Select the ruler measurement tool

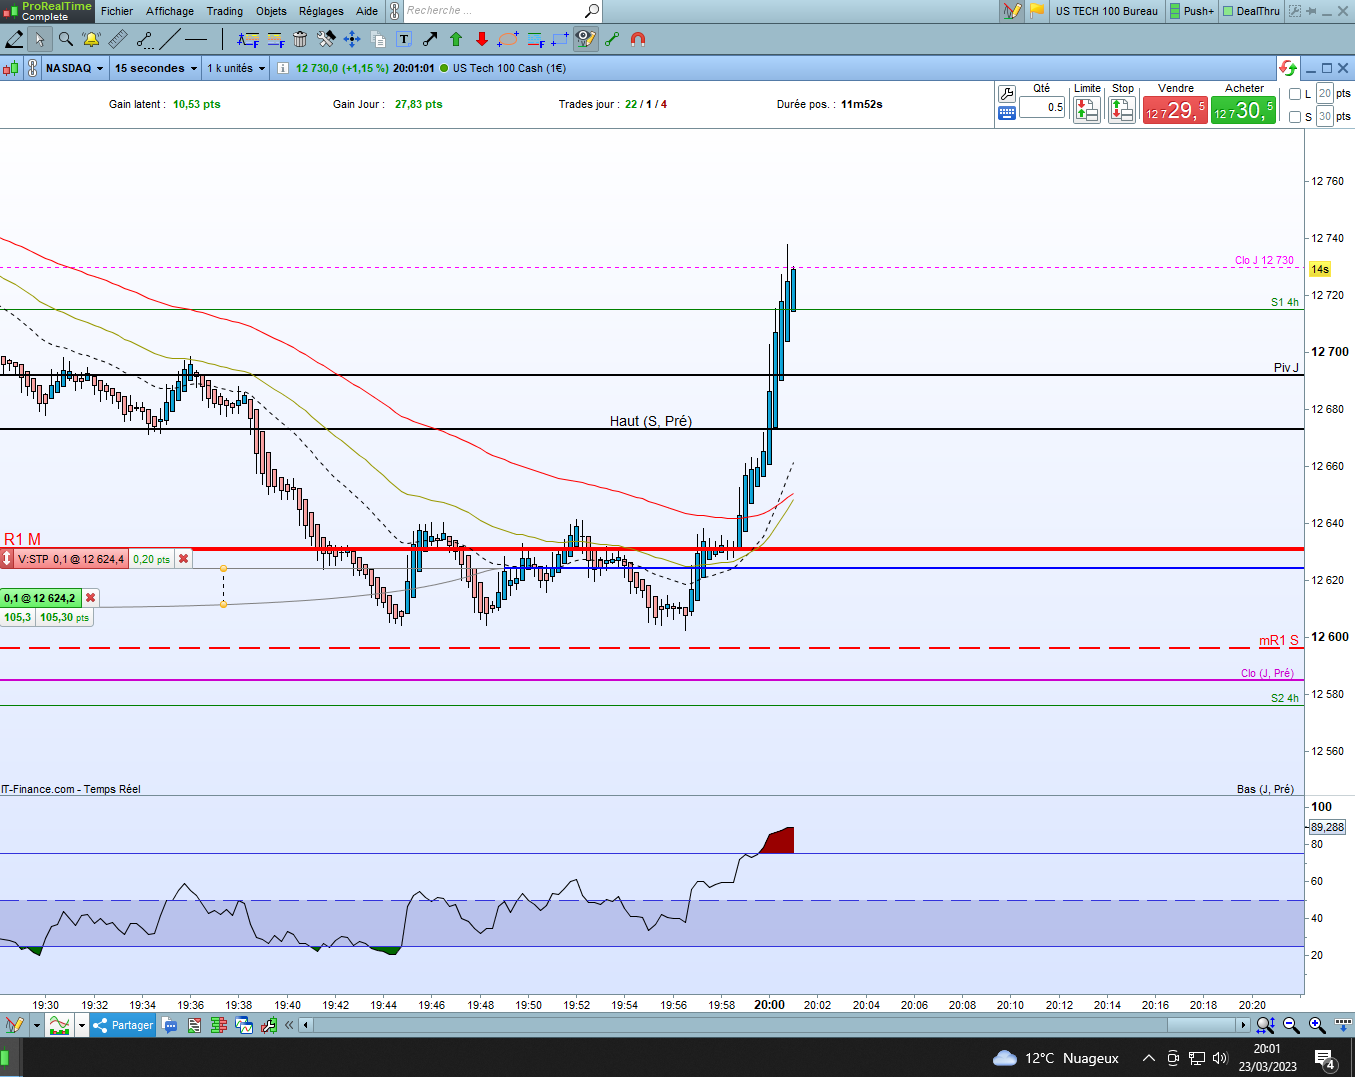[x=118, y=39]
